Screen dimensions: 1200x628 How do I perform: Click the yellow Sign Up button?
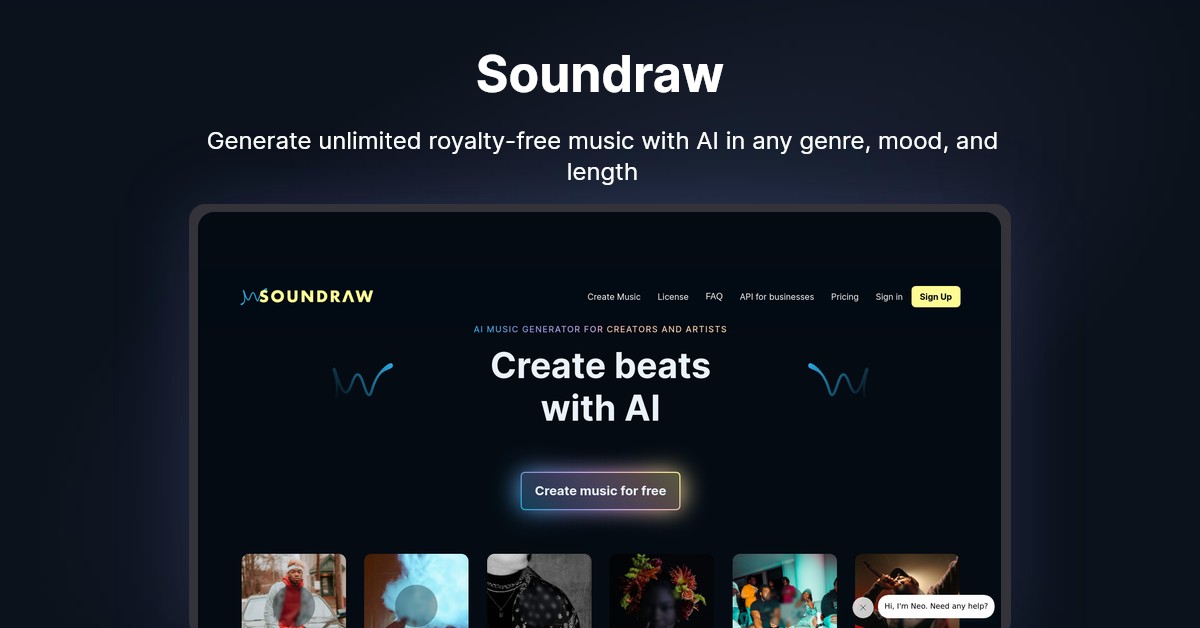(936, 297)
